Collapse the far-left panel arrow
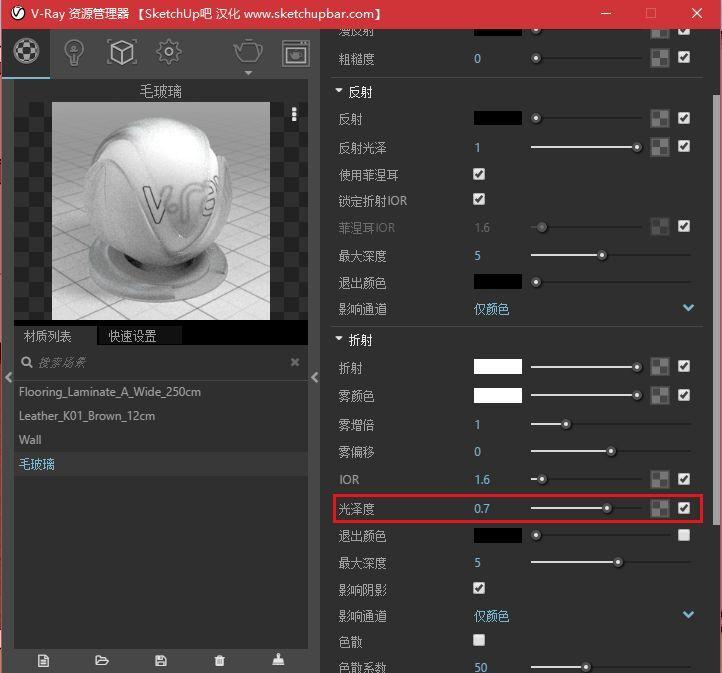Screen dimensions: 722x673 pos(8,377)
